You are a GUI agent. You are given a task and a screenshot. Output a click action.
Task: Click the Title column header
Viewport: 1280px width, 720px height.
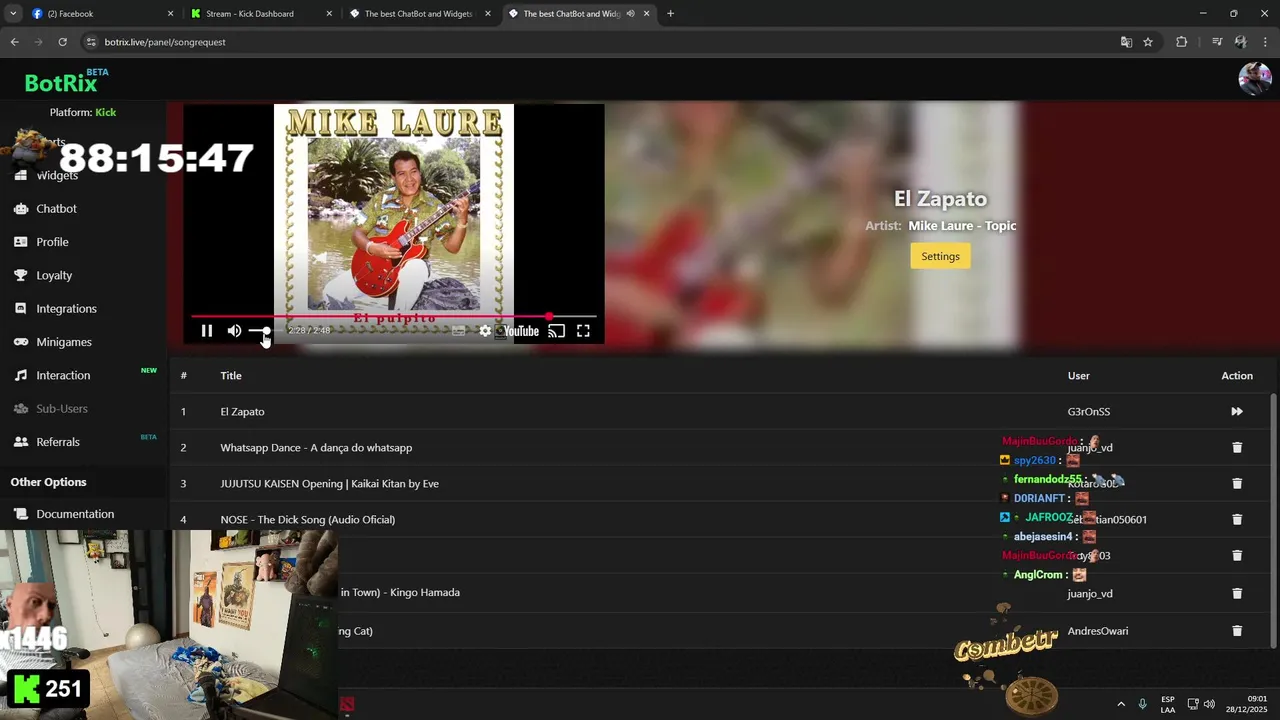[231, 375]
